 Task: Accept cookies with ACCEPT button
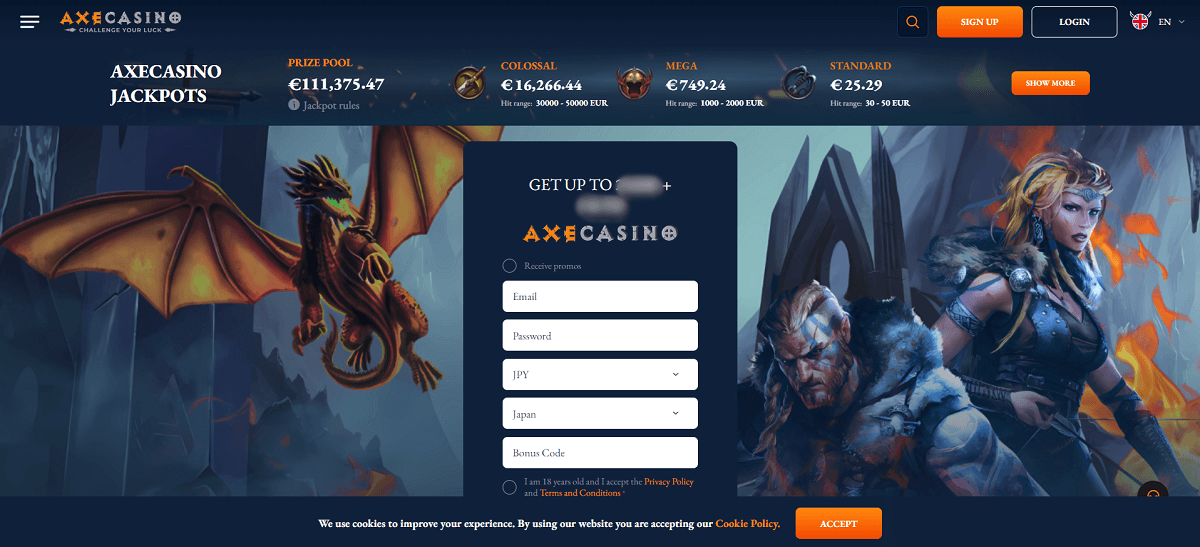[x=838, y=524]
